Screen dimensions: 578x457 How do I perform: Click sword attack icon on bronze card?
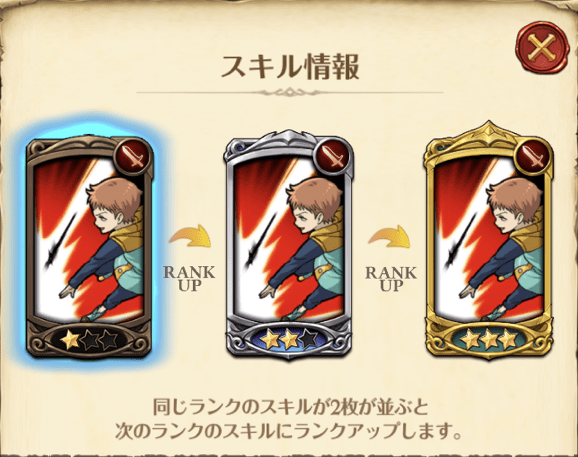tap(133, 157)
